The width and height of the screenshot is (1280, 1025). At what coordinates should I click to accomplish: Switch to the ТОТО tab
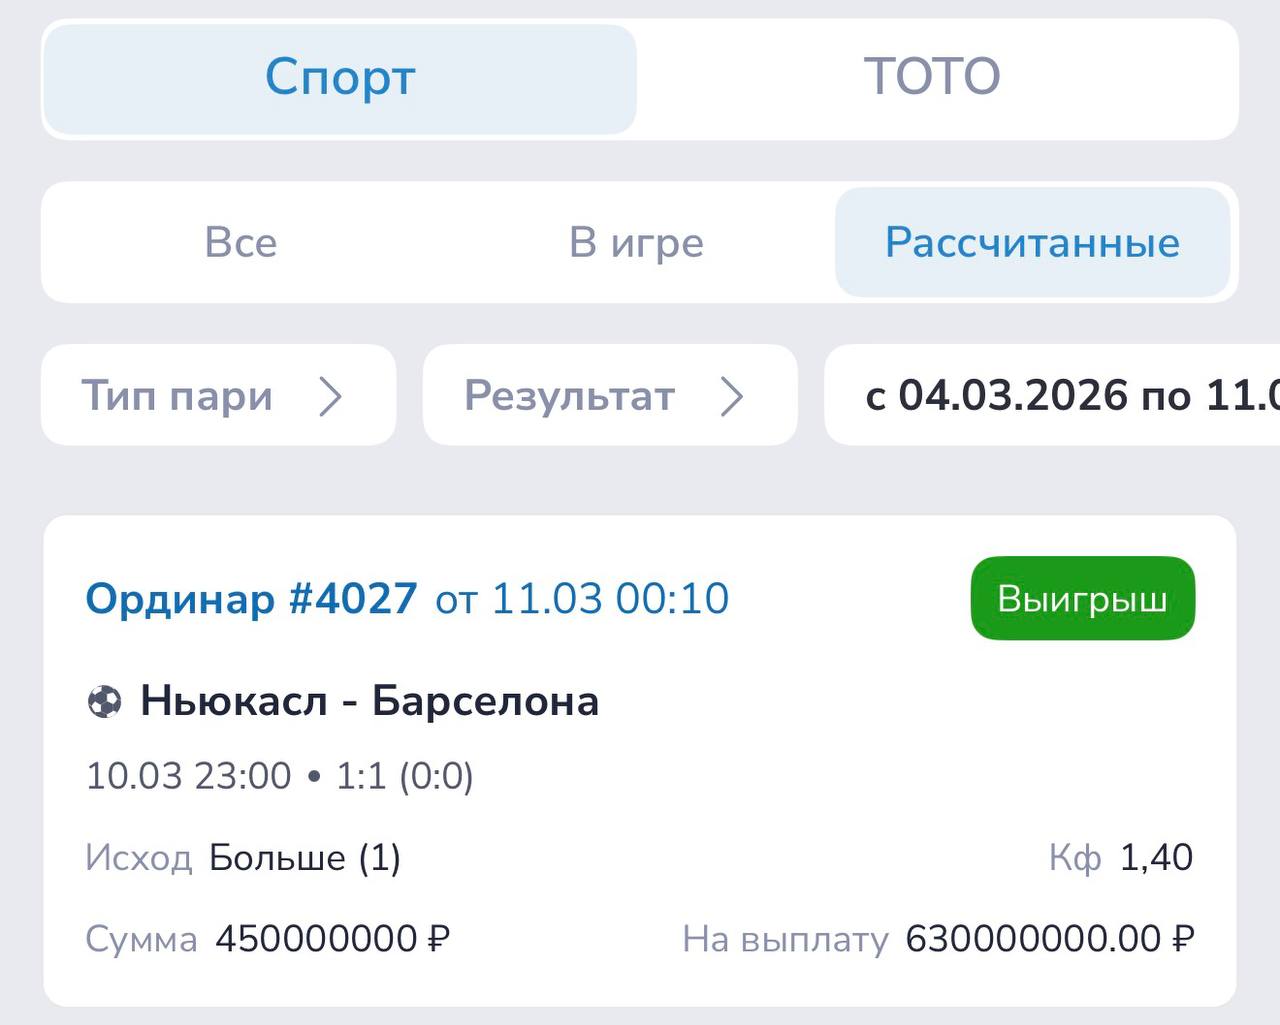[x=932, y=78]
